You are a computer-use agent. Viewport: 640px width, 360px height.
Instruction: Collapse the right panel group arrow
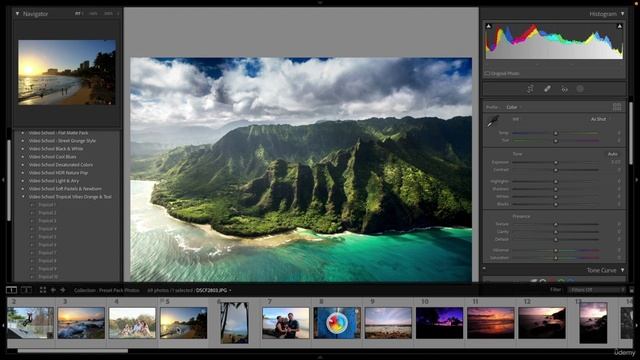pos(637,179)
